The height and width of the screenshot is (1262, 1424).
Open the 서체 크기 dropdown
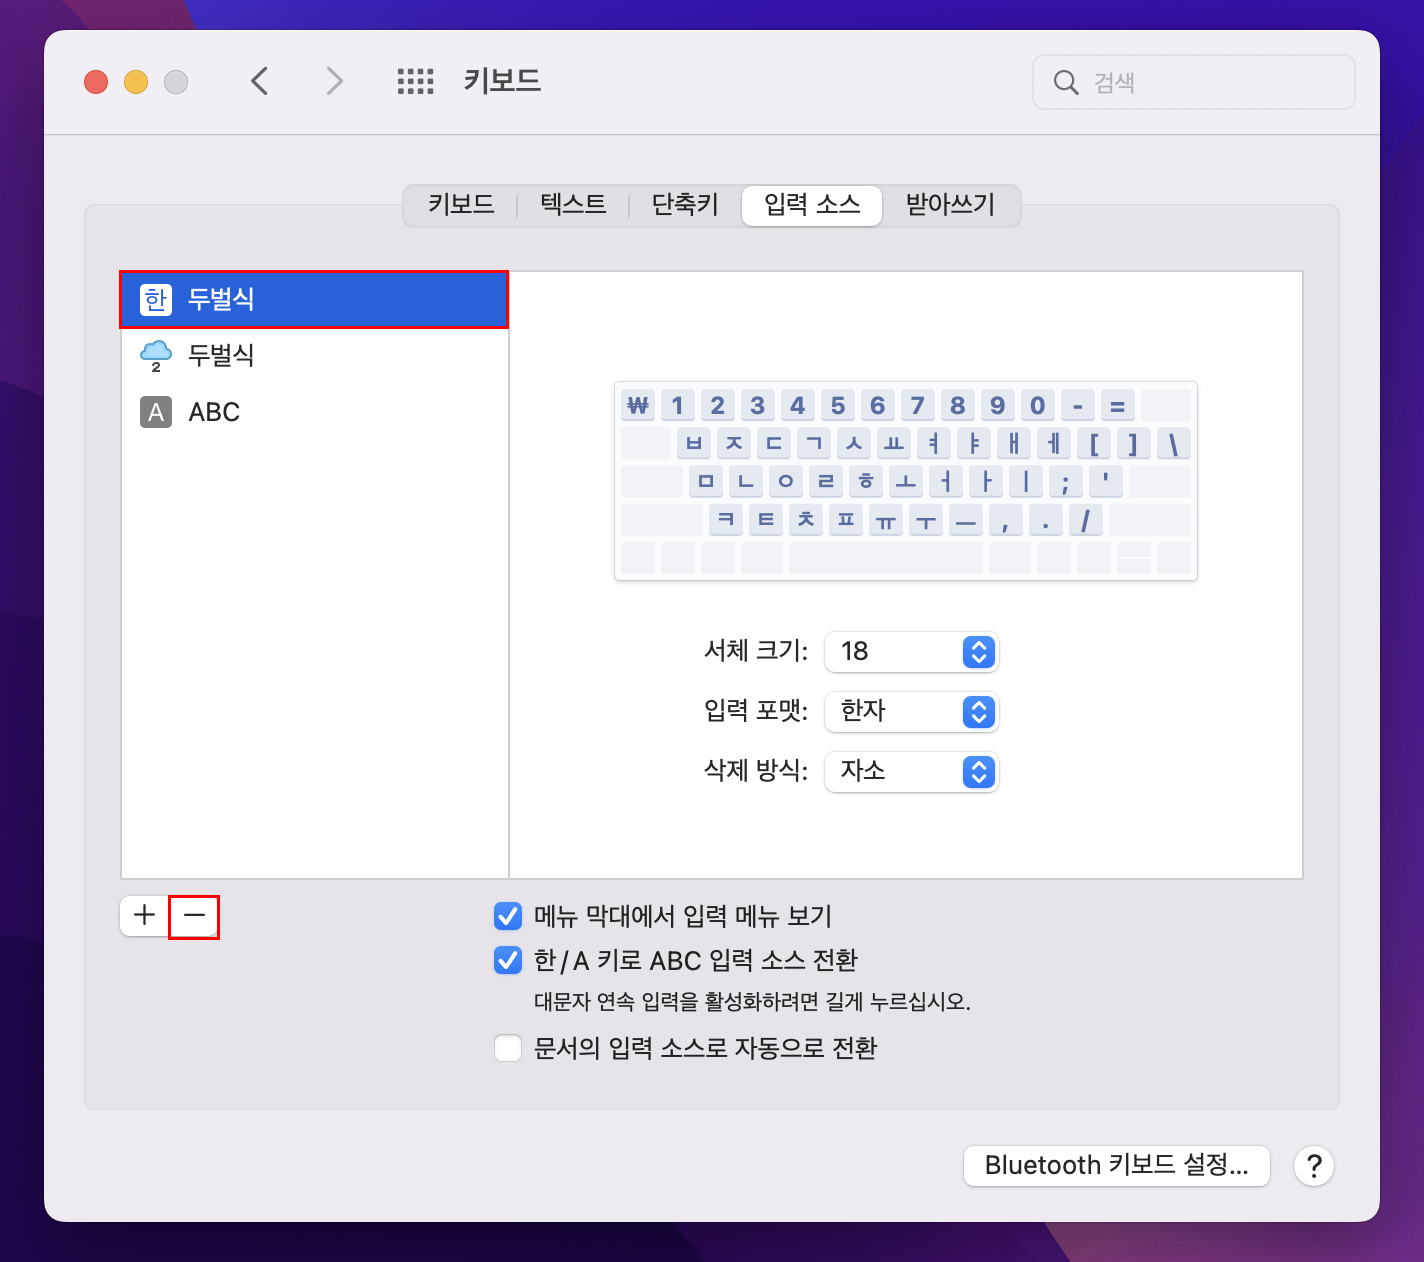pyautogui.click(x=912, y=652)
